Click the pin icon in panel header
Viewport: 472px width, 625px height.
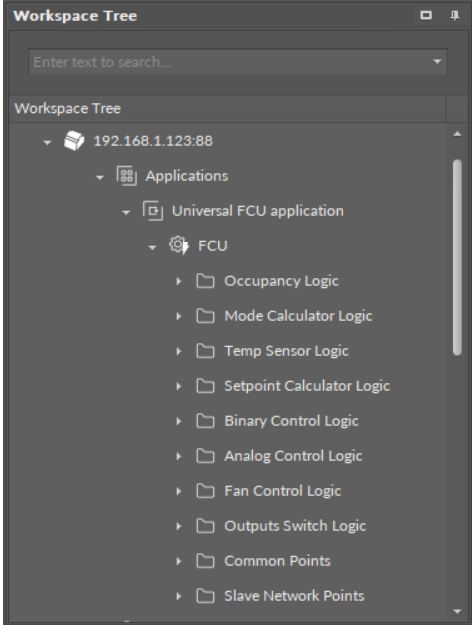point(454,16)
